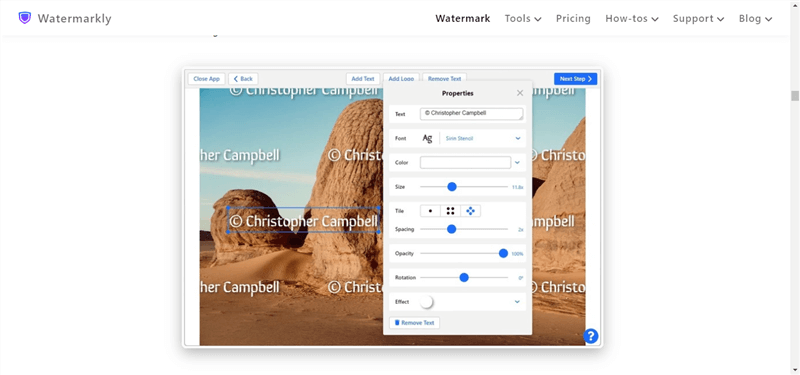Viewport: 800px width, 375px height.
Task: Click the Opacity slider handle
Action: coord(503,253)
